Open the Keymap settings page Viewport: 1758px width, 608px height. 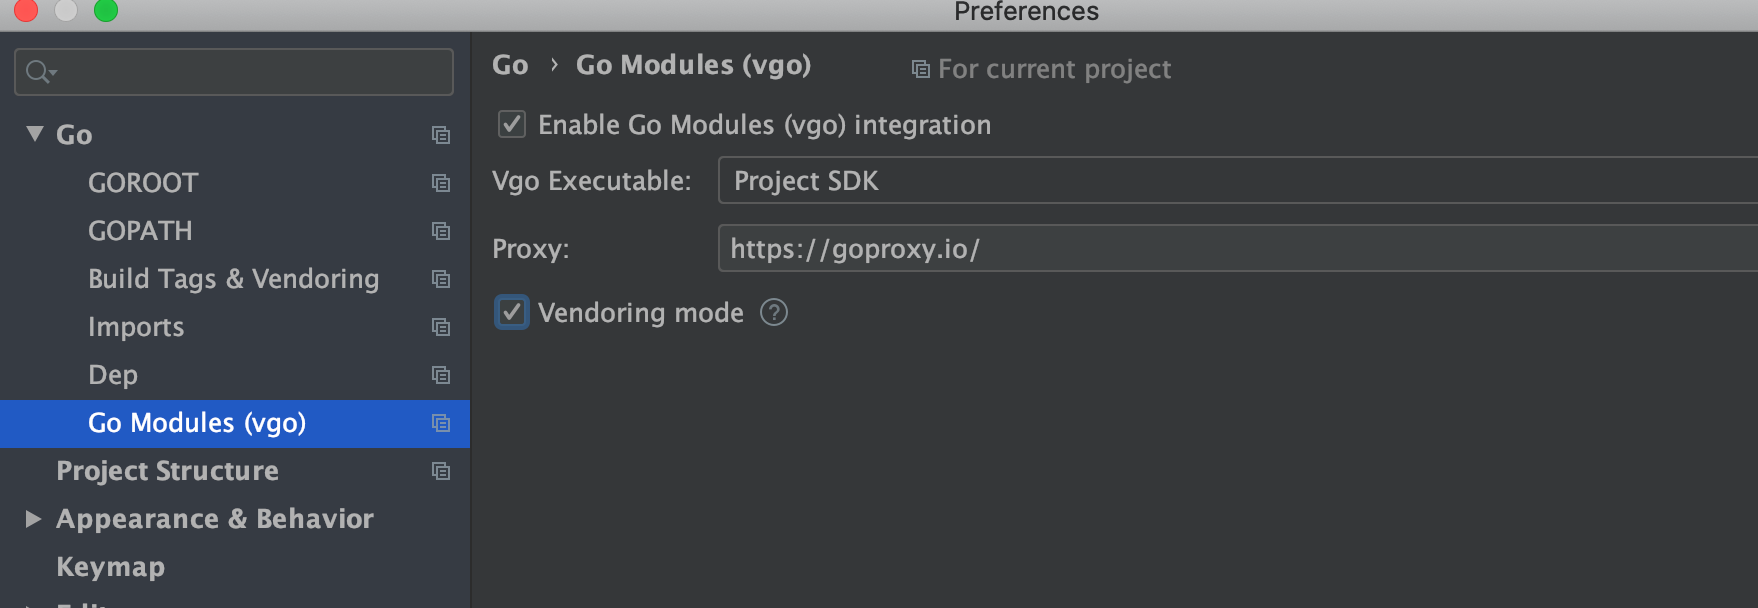110,567
